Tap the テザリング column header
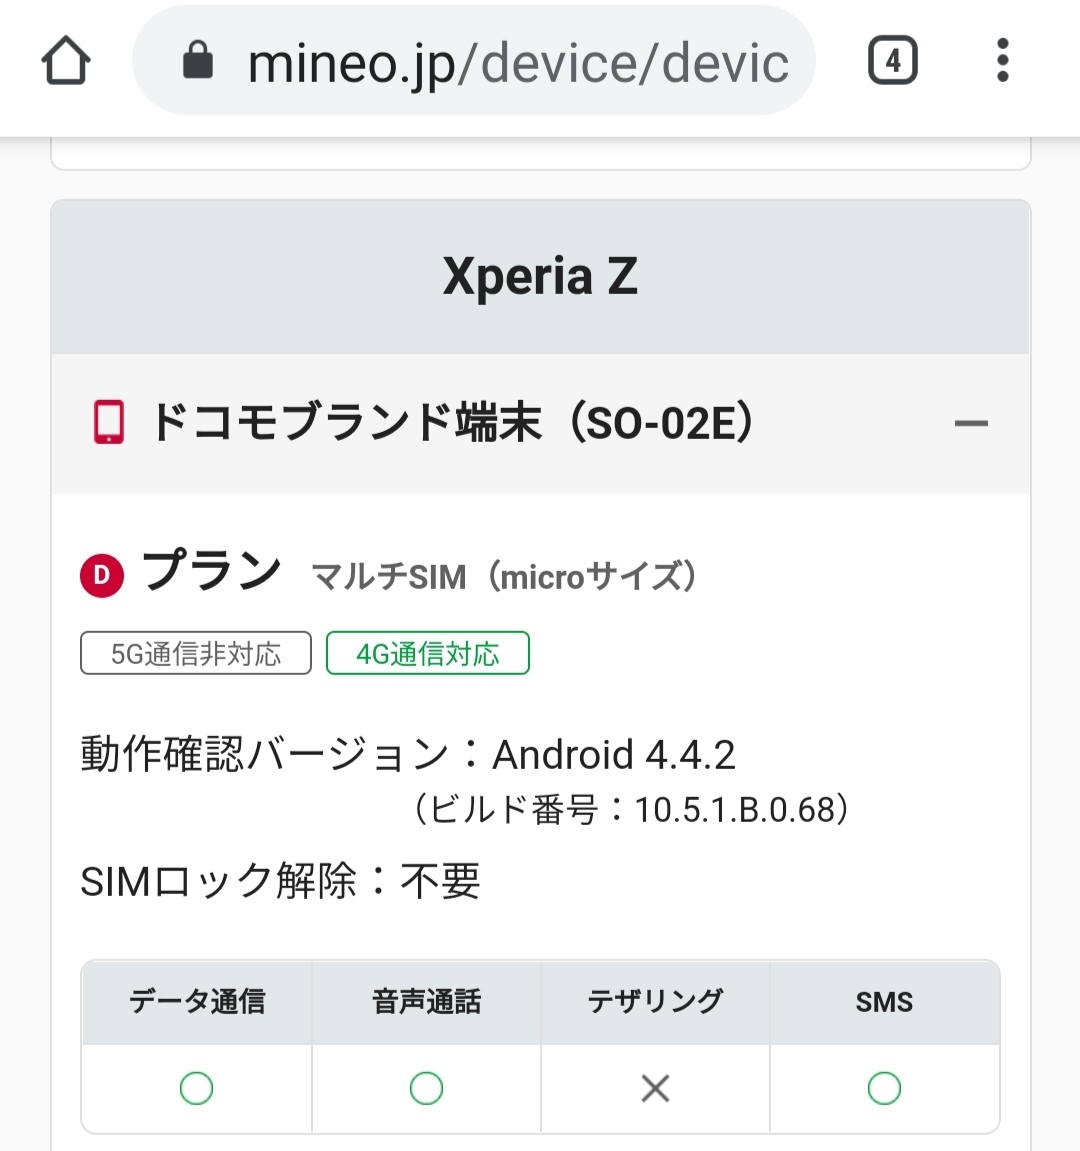1080x1151 pixels. tap(655, 1001)
